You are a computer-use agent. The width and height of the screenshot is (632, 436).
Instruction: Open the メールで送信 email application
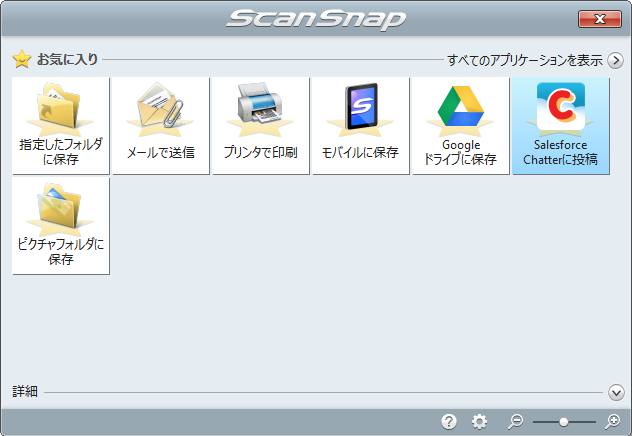(160, 126)
